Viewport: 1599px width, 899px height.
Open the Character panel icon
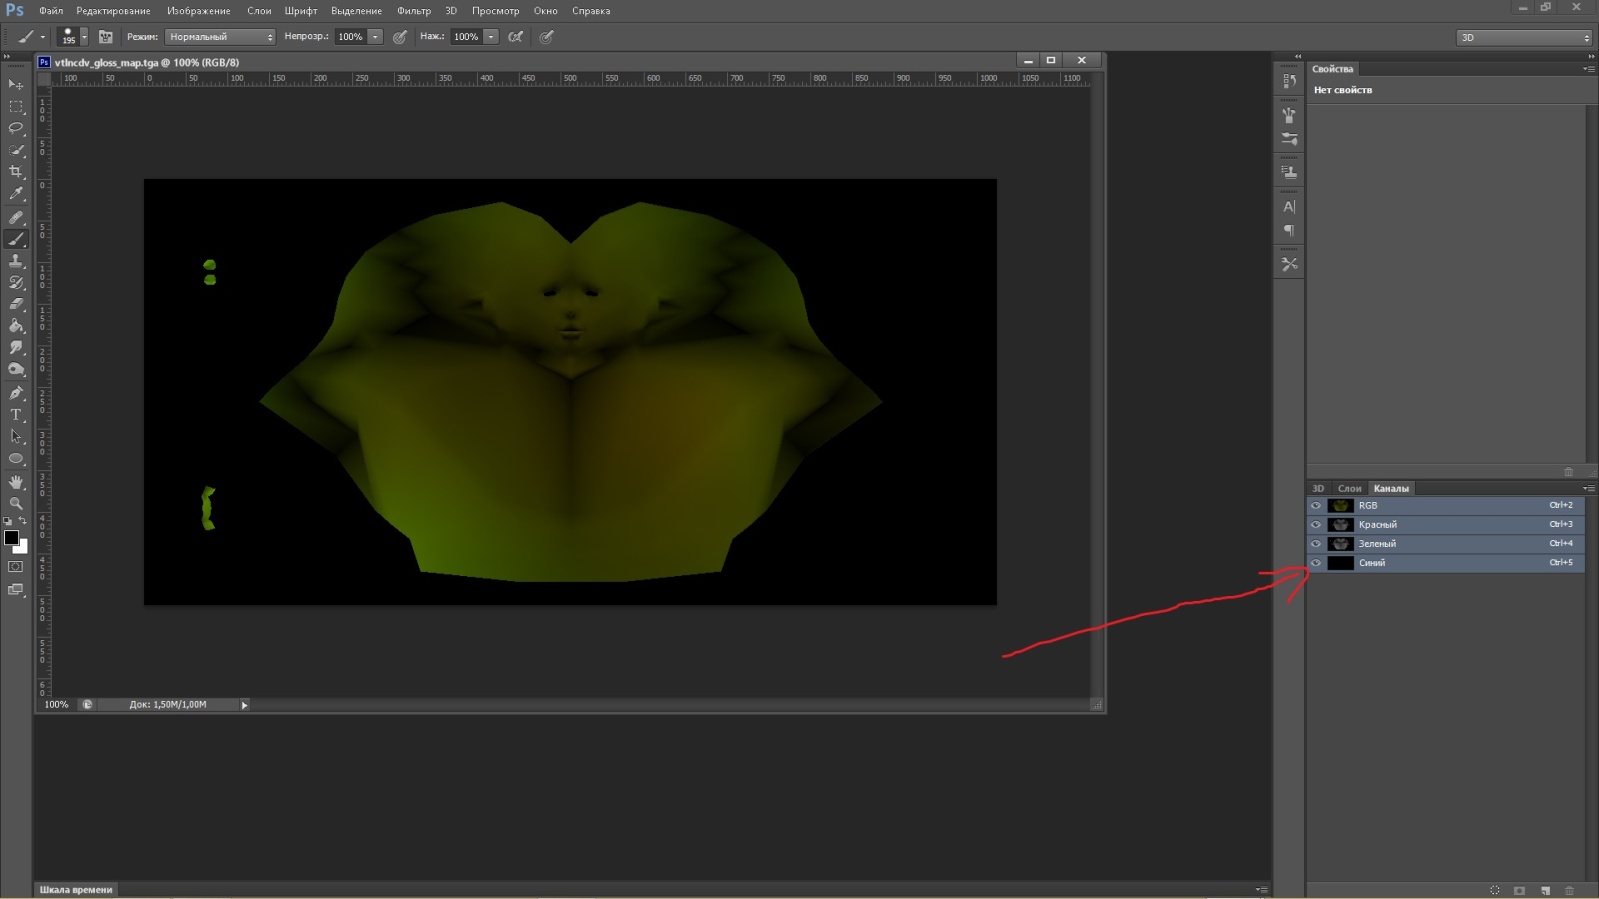click(x=1289, y=207)
